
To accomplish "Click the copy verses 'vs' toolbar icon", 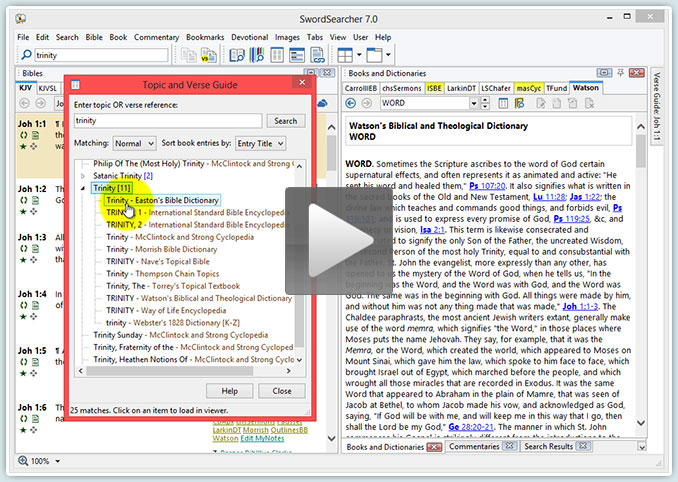I will point(209,55).
